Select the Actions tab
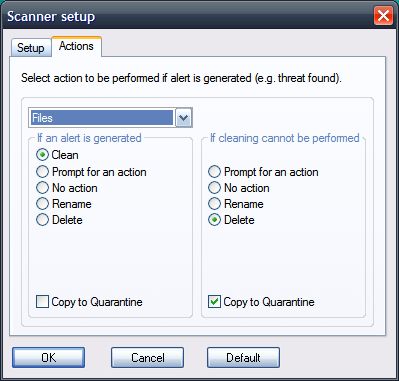The width and height of the screenshot is (399, 381). coord(76,46)
